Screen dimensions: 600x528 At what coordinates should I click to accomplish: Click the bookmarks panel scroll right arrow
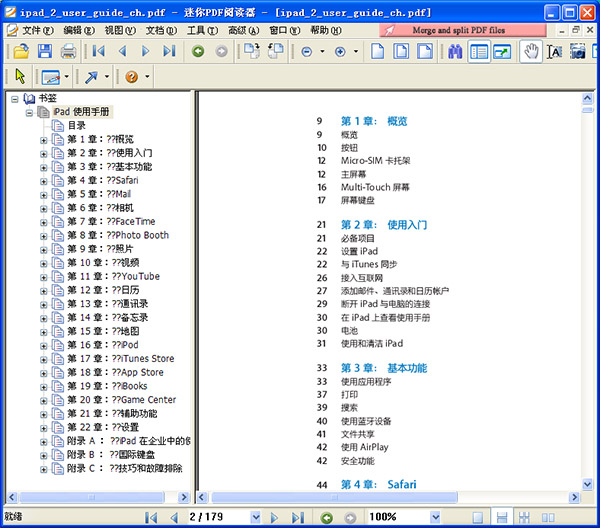click(184, 497)
